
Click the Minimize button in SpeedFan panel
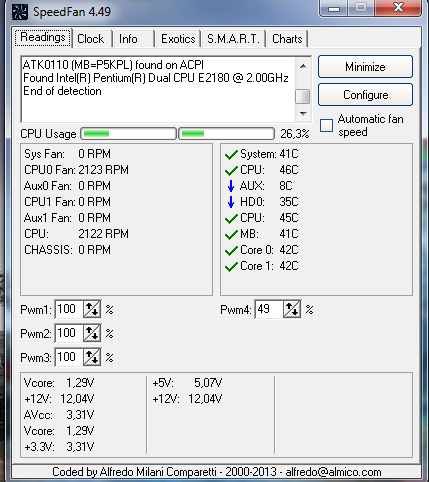point(365,67)
